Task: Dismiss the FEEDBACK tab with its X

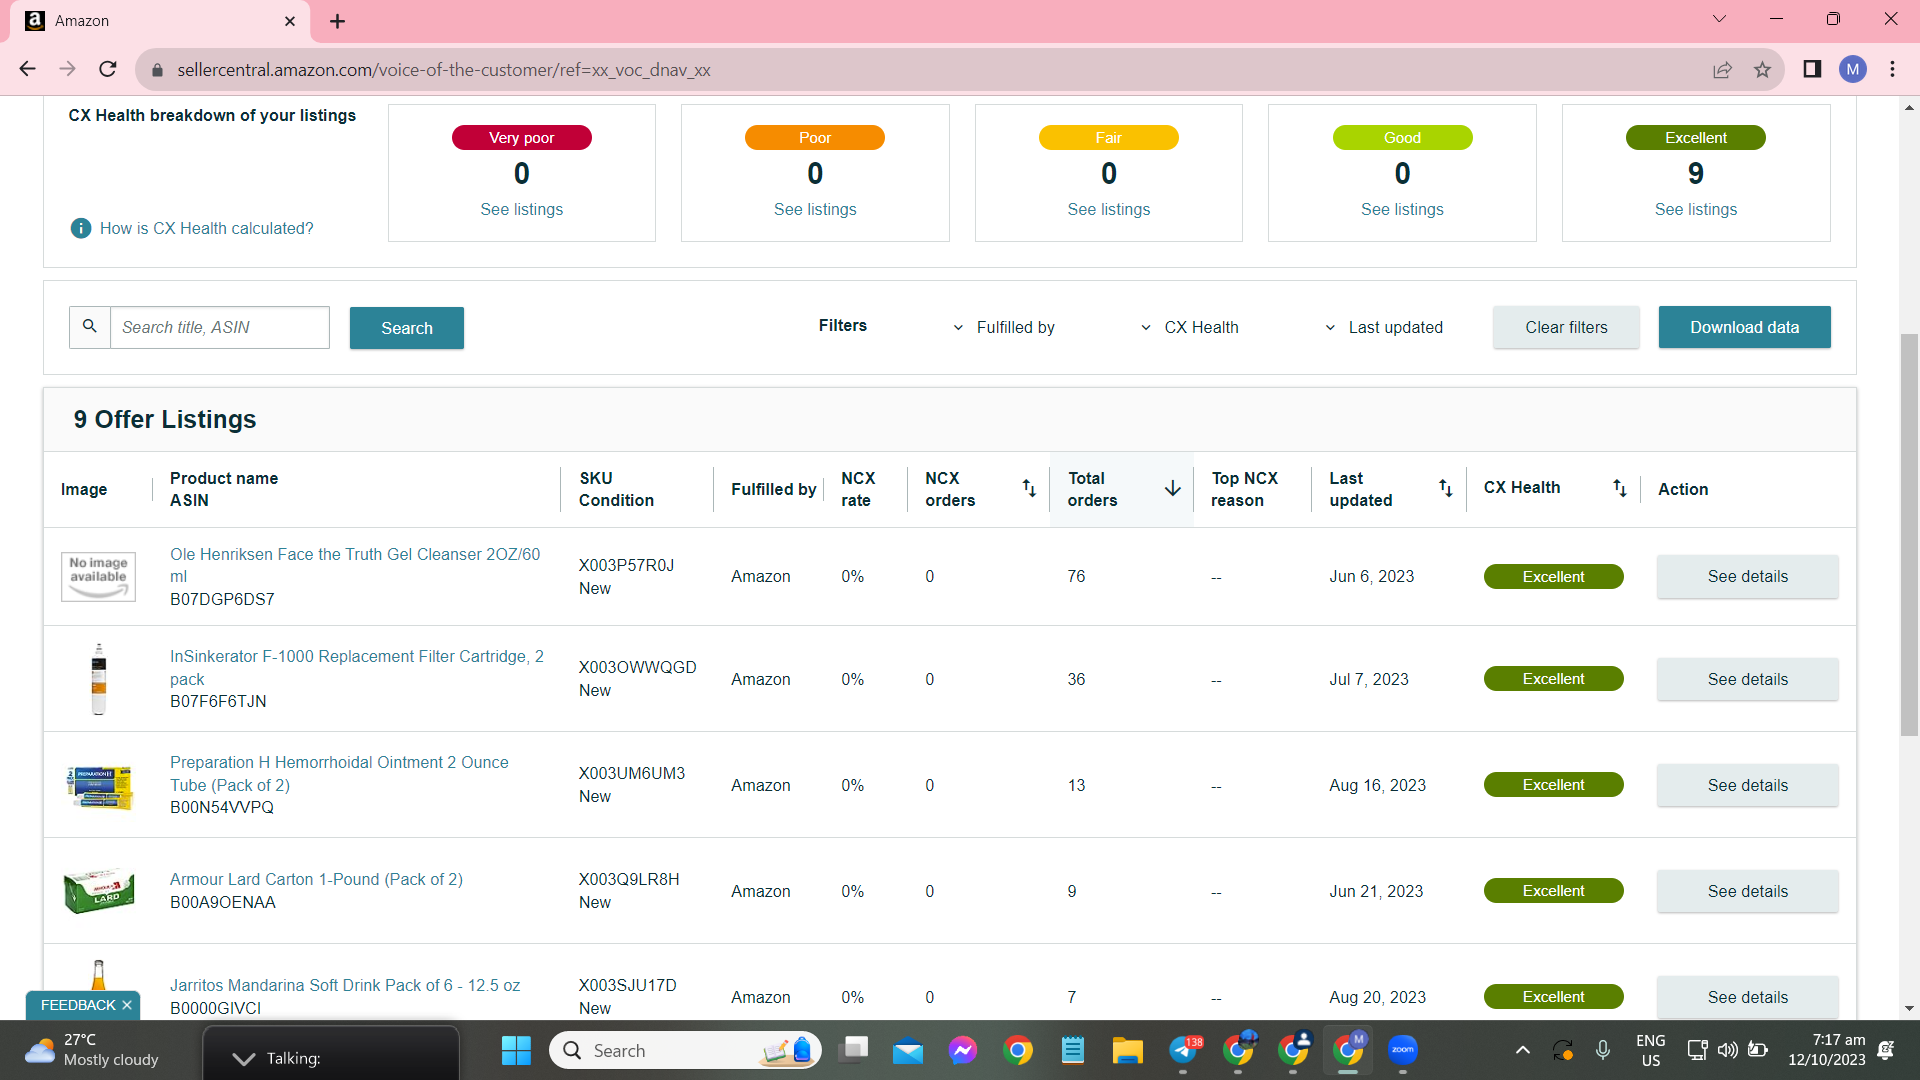Action: pyautogui.click(x=127, y=1005)
